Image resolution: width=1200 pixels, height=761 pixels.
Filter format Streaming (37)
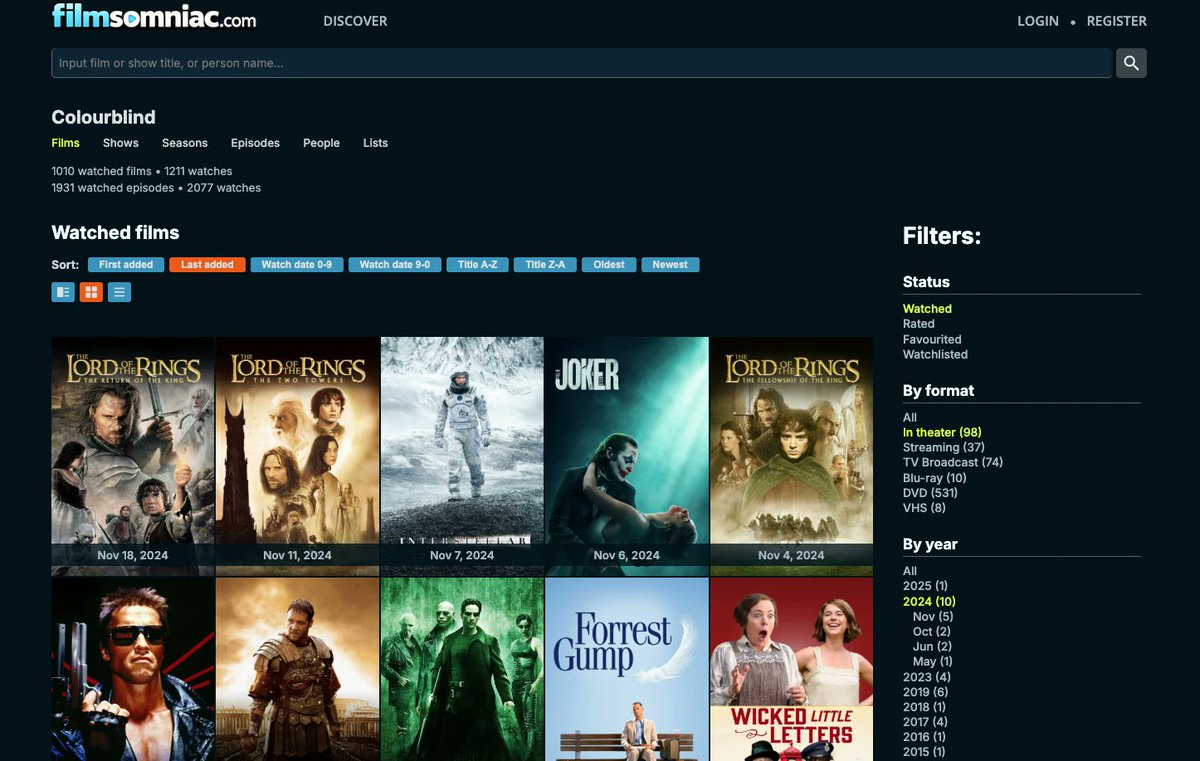[944, 448]
